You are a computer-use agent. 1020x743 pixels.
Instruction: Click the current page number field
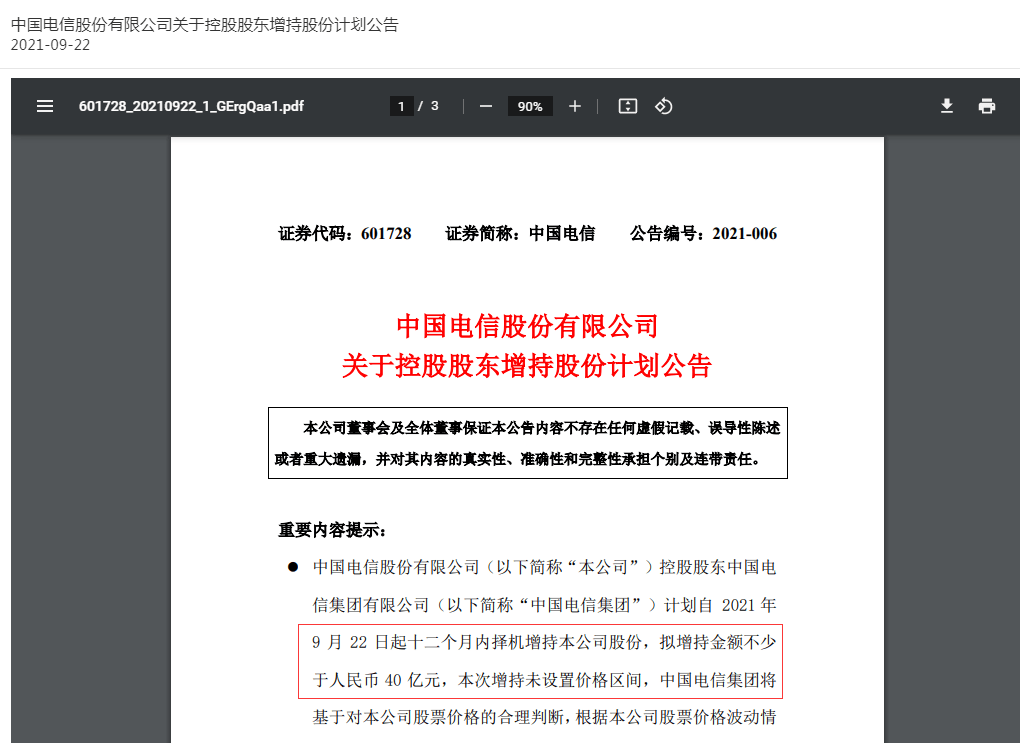401,106
